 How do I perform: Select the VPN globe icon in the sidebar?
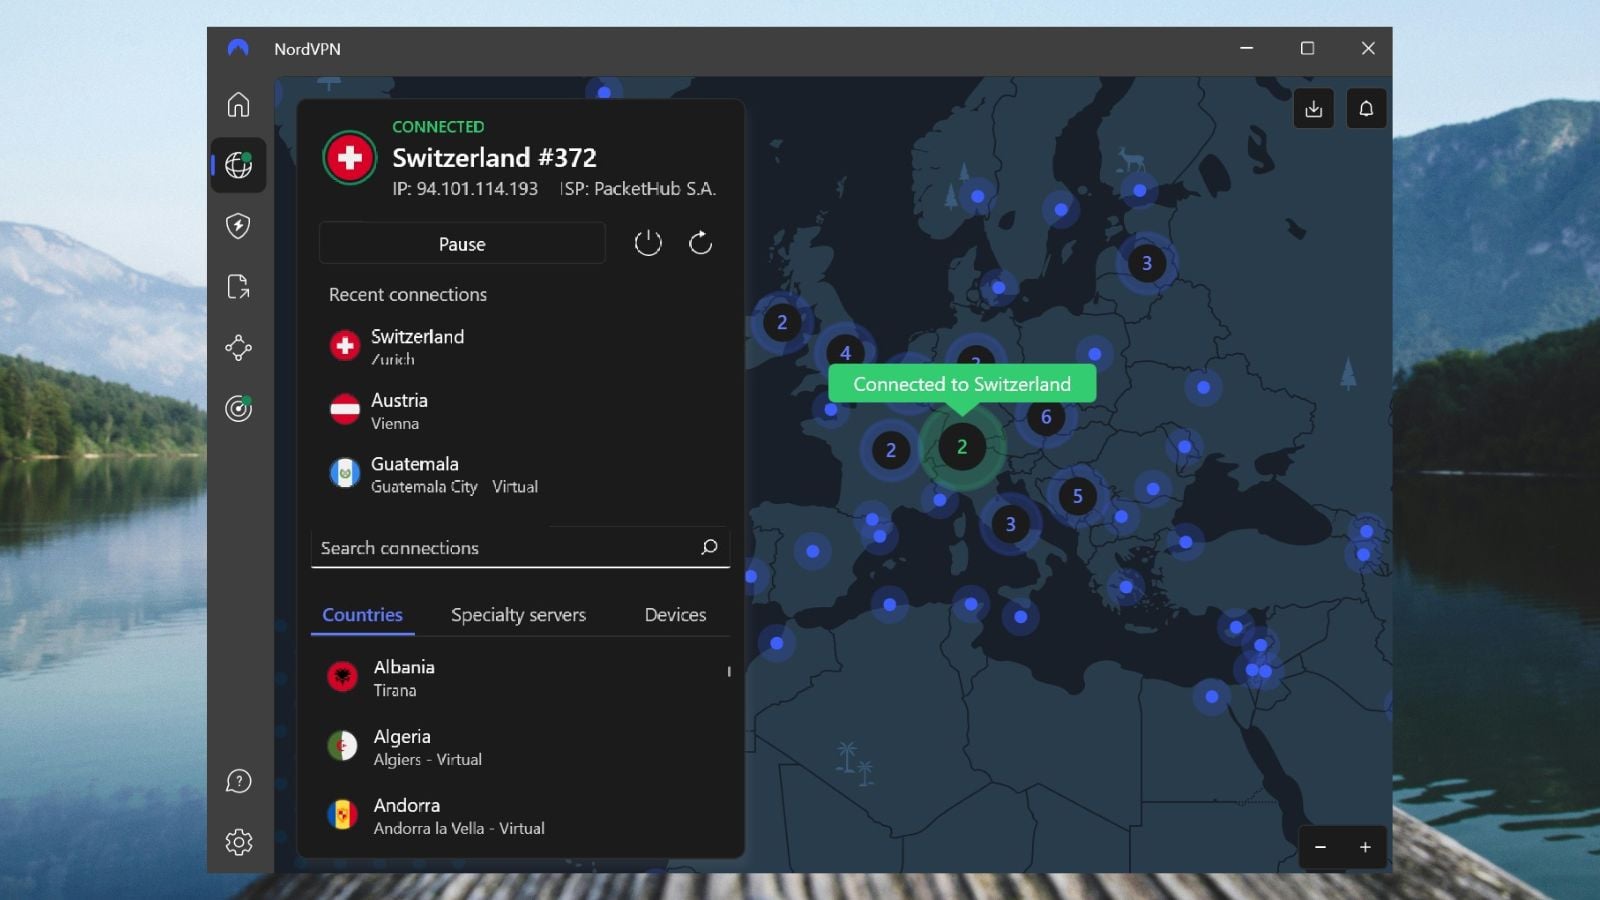click(238, 165)
